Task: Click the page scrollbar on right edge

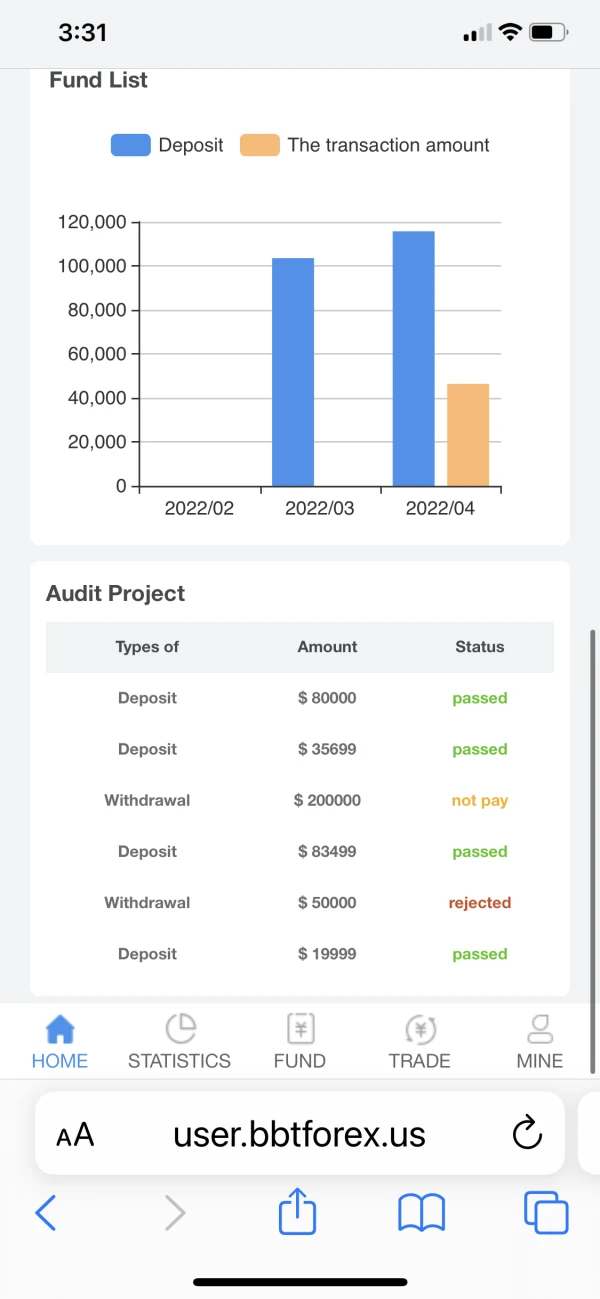Action: pos(593,850)
